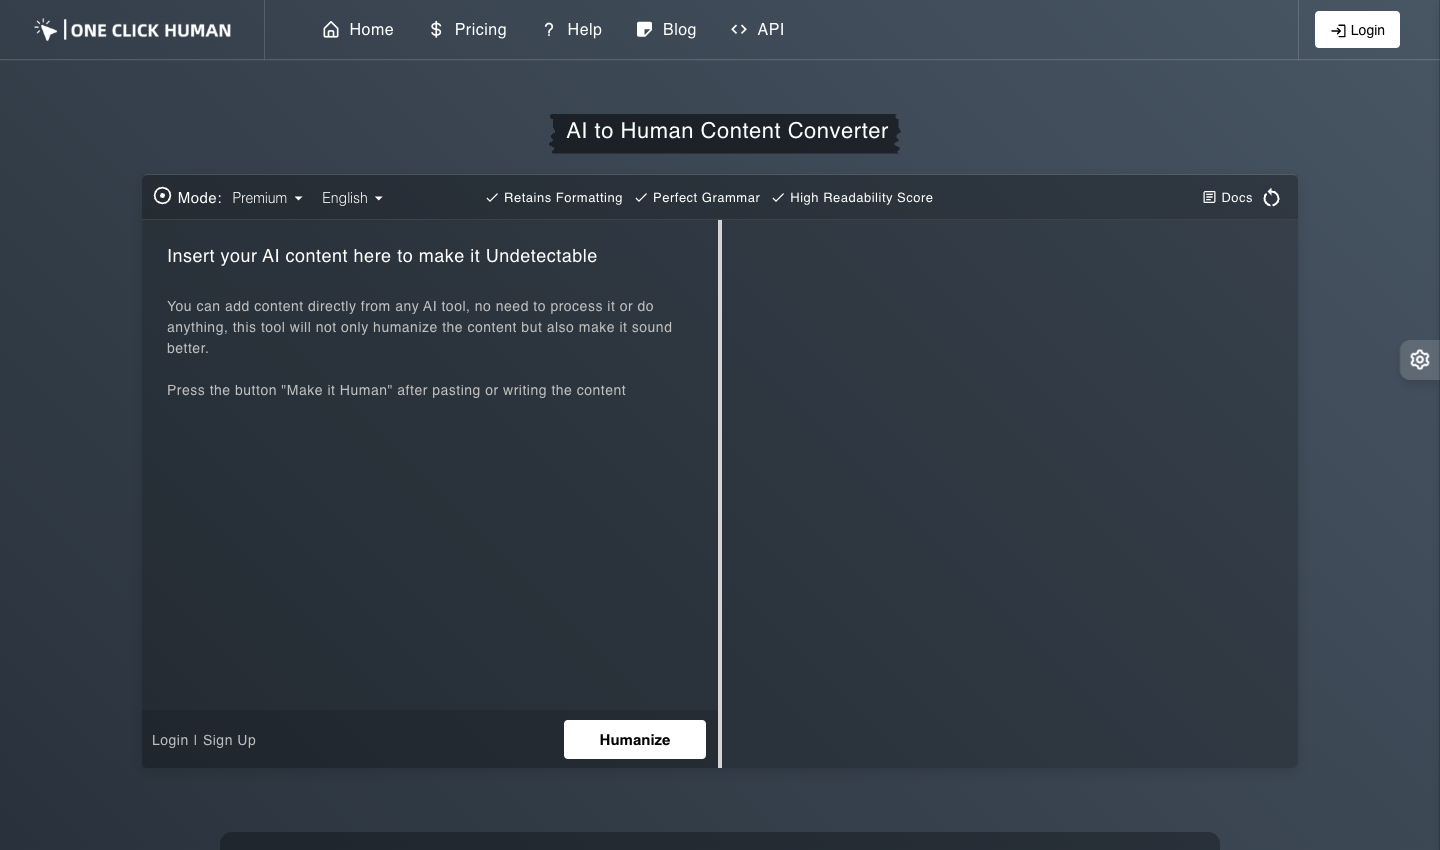1440x850 pixels.
Task: Visit the Blog page
Action: tap(666, 30)
